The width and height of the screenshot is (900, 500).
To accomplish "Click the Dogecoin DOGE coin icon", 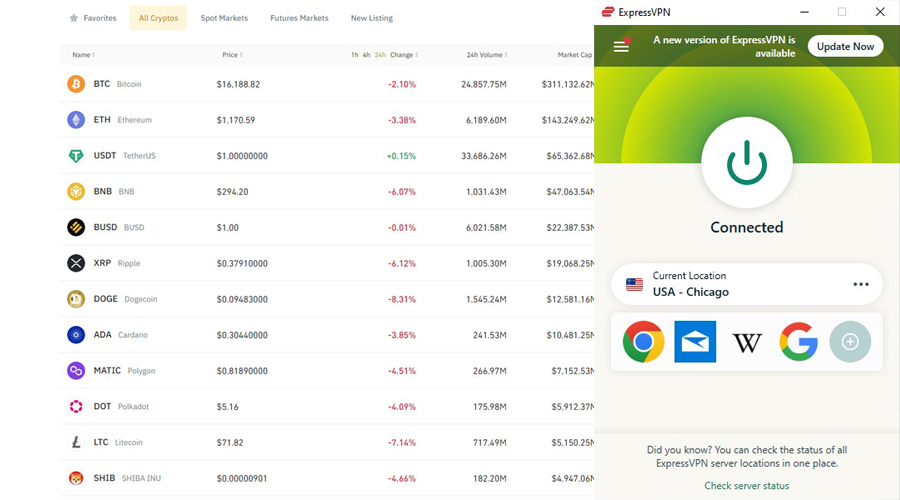I will [76, 299].
